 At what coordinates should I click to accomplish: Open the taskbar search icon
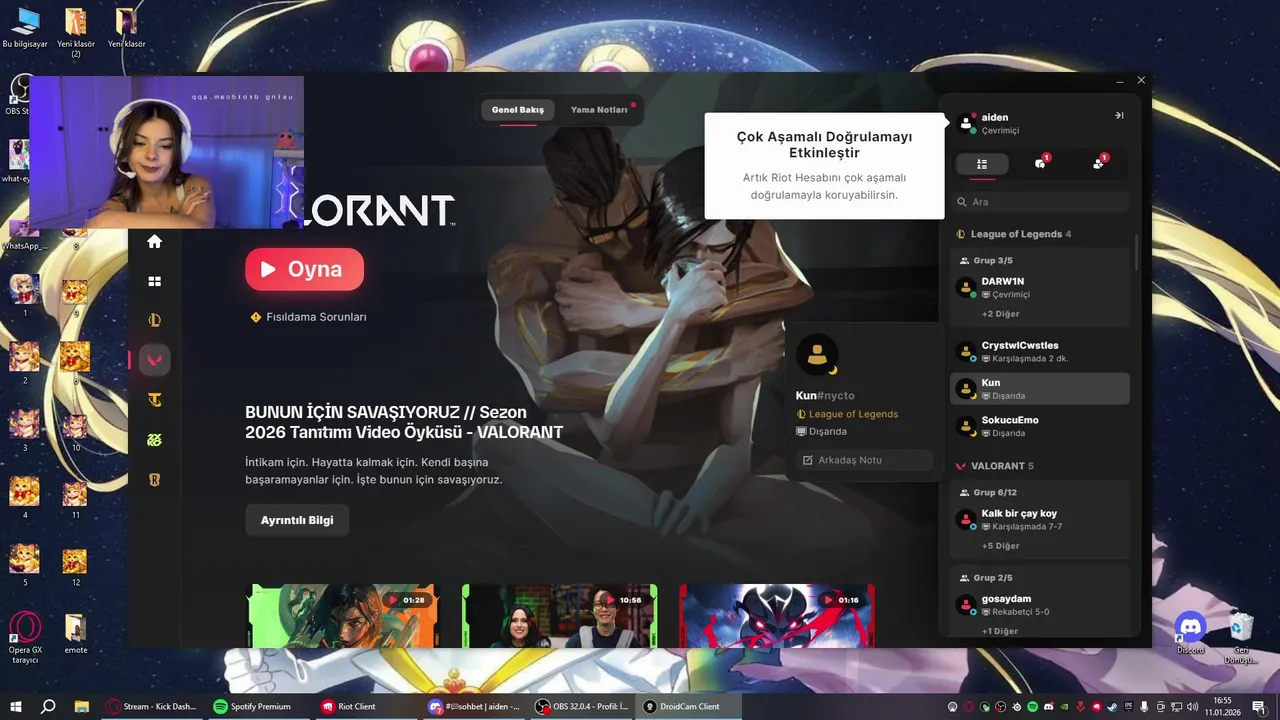(48, 706)
